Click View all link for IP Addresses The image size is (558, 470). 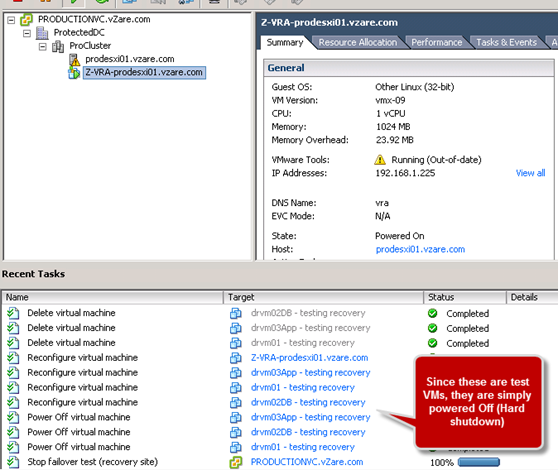click(530, 173)
